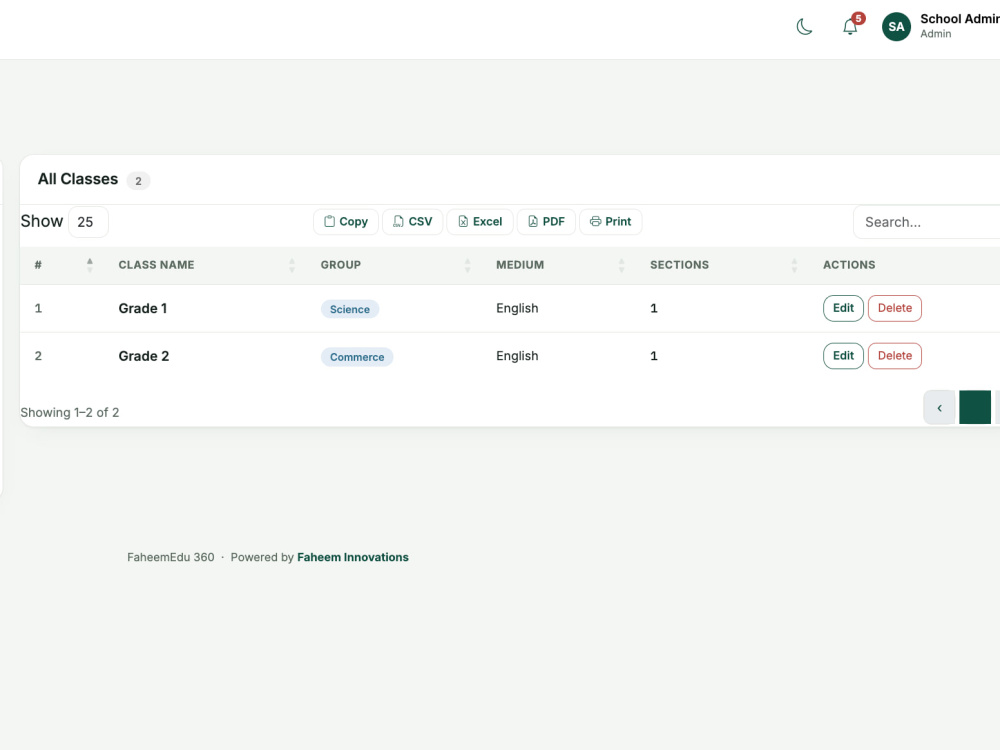The image size is (1000, 750).
Task: Edit the Grade 2 class
Action: (843, 356)
